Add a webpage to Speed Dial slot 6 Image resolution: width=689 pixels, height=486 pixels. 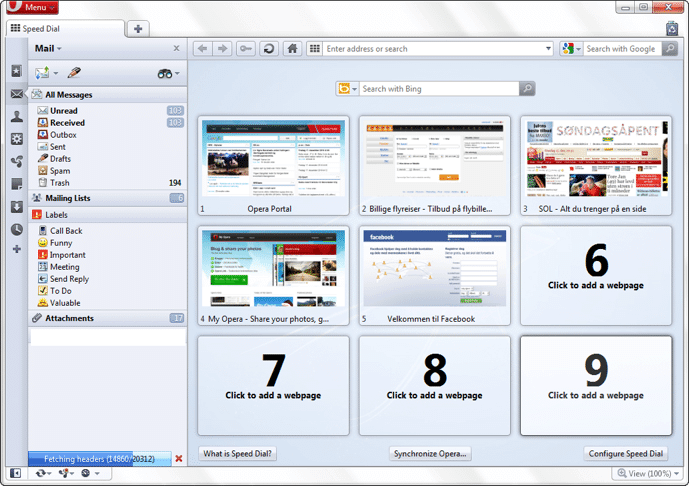coord(596,276)
